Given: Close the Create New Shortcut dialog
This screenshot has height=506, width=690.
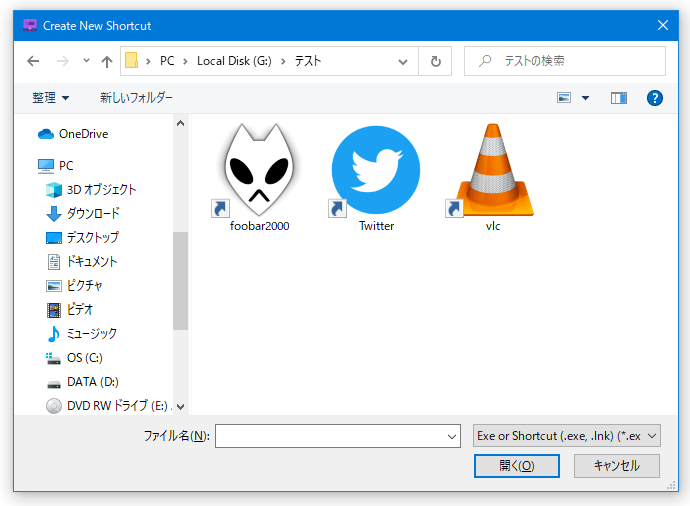Looking at the screenshot, I should 663,25.
